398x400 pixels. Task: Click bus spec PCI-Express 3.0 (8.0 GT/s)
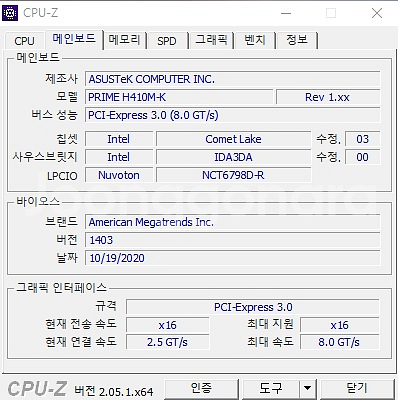pos(232,115)
